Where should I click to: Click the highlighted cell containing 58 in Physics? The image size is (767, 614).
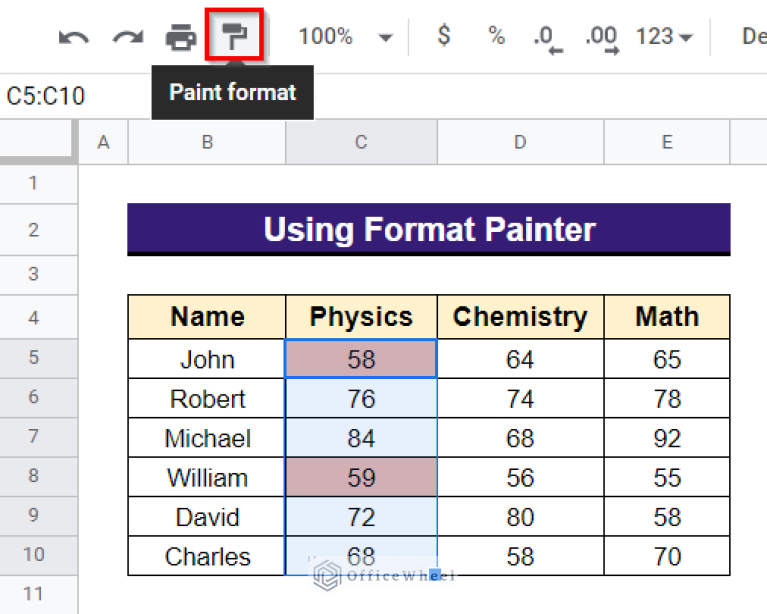tap(361, 359)
